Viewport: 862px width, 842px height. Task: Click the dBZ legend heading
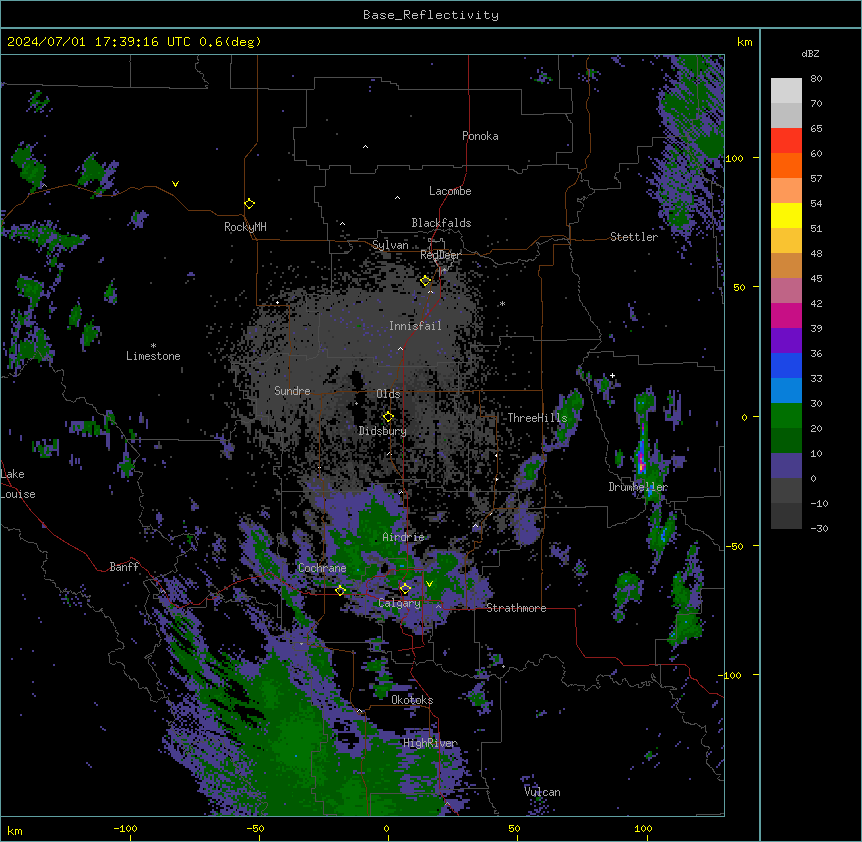pos(810,54)
